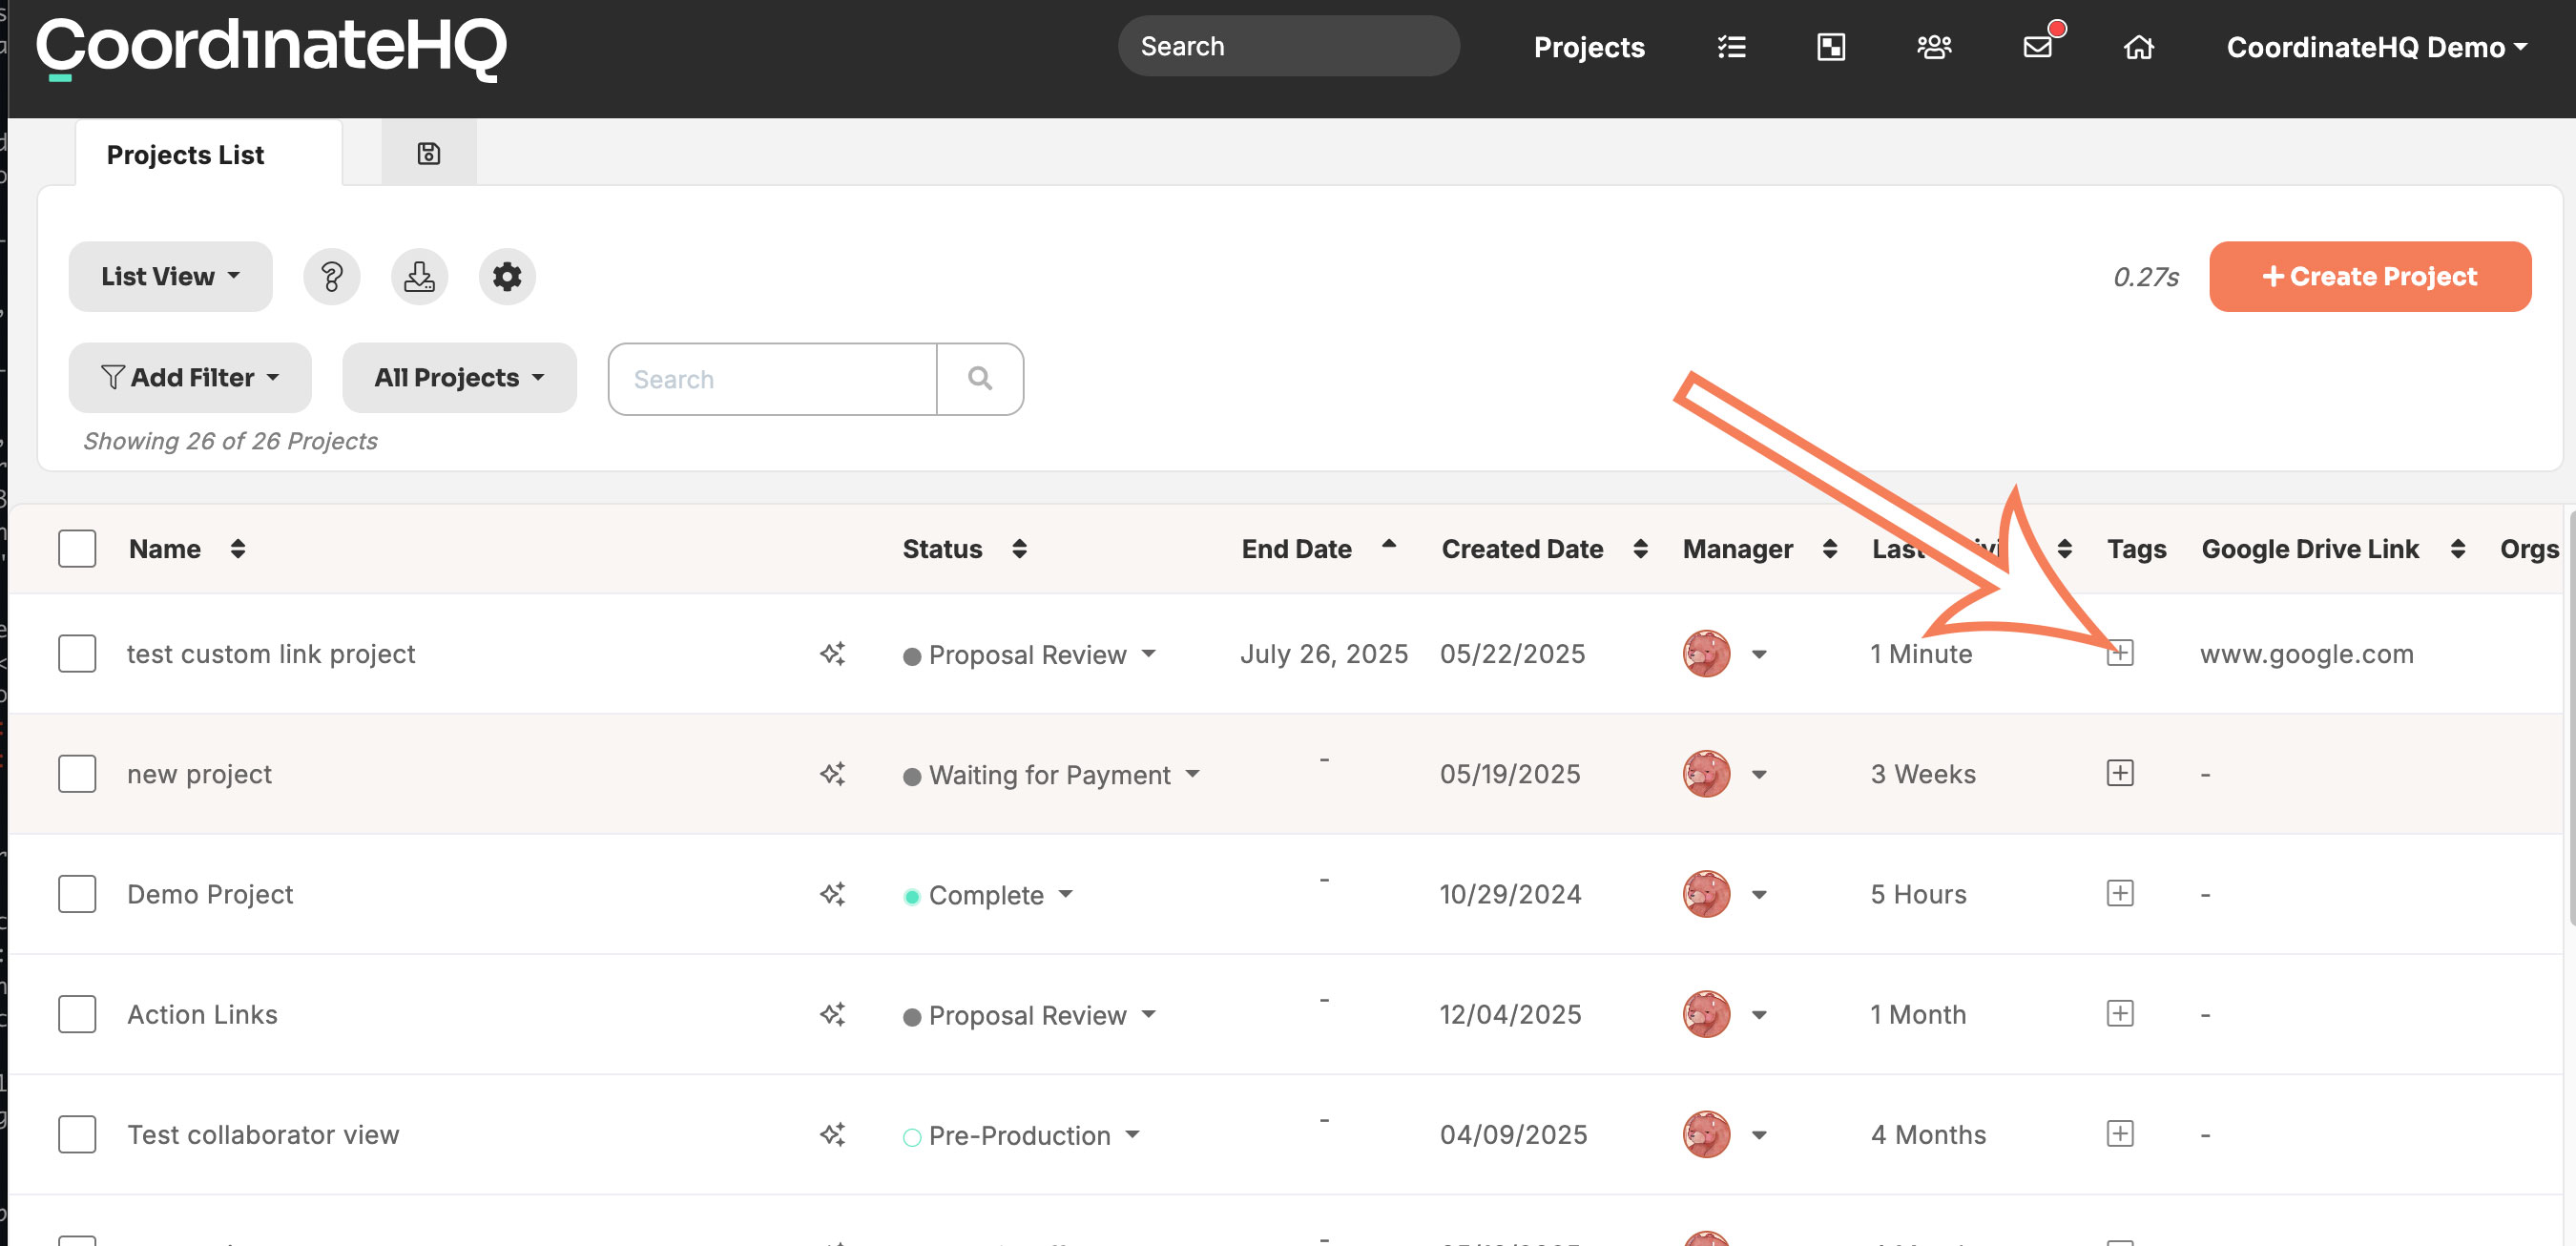The width and height of the screenshot is (2576, 1246).
Task: Open the Add Filter dropdown
Action: coord(190,378)
